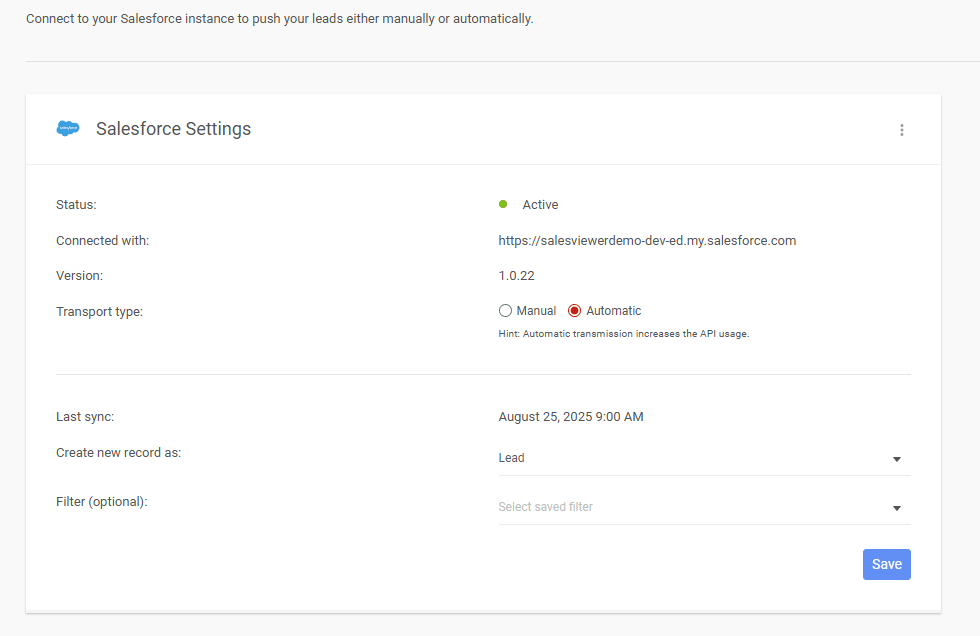Click the Create new record as: label
Image resolution: width=980 pixels, height=636 pixels.
[119, 452]
